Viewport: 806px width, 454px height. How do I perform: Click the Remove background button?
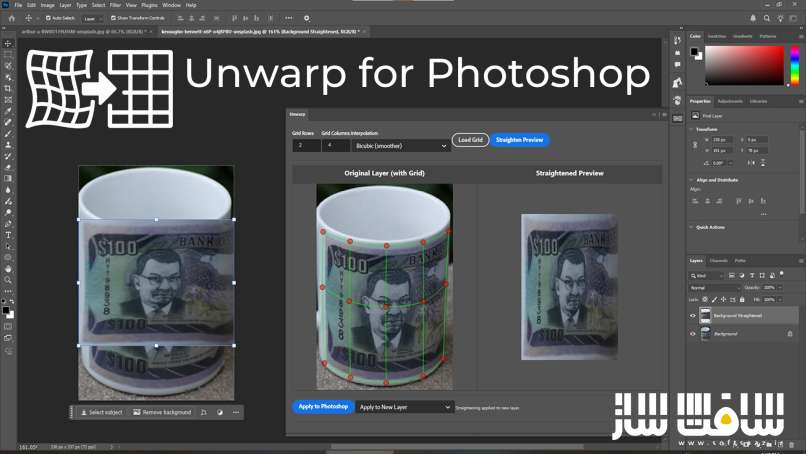click(x=162, y=412)
